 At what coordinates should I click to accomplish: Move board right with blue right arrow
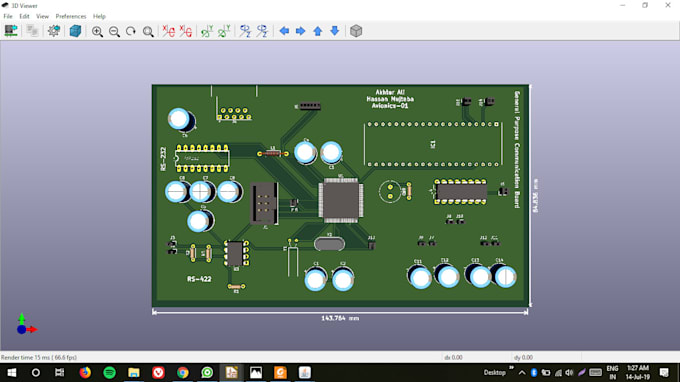(301, 31)
